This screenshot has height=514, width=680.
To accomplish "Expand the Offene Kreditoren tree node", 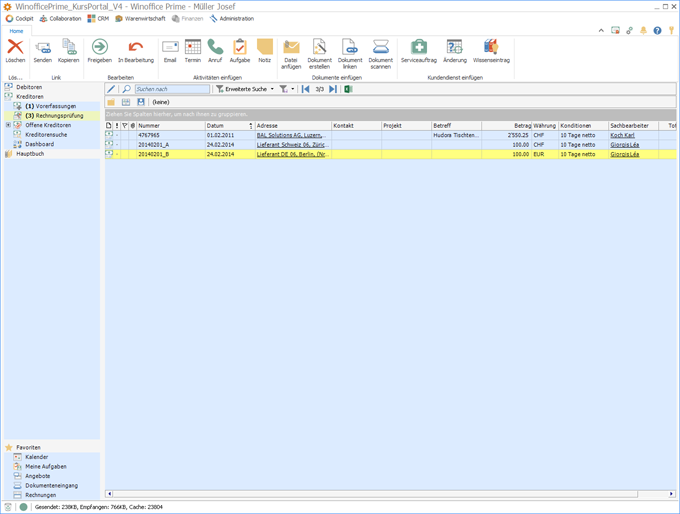I will 8,125.
